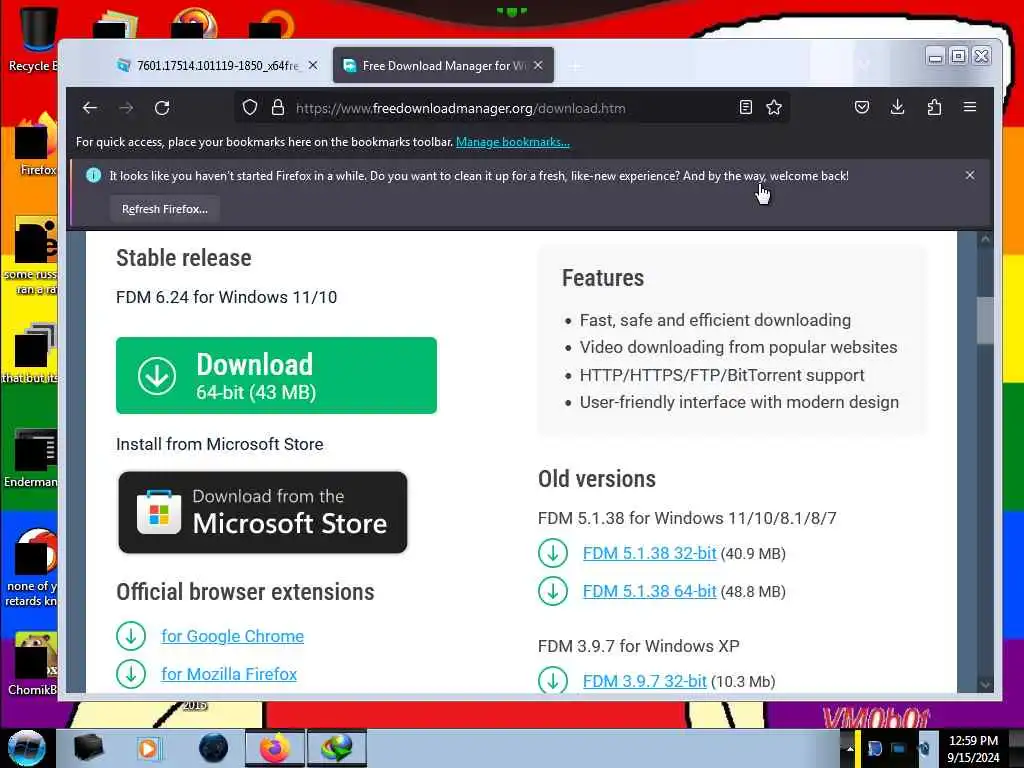Viewport: 1024px width, 768px height.
Task: Download FDM 5.1.38 64-bit link
Action: (x=649, y=591)
